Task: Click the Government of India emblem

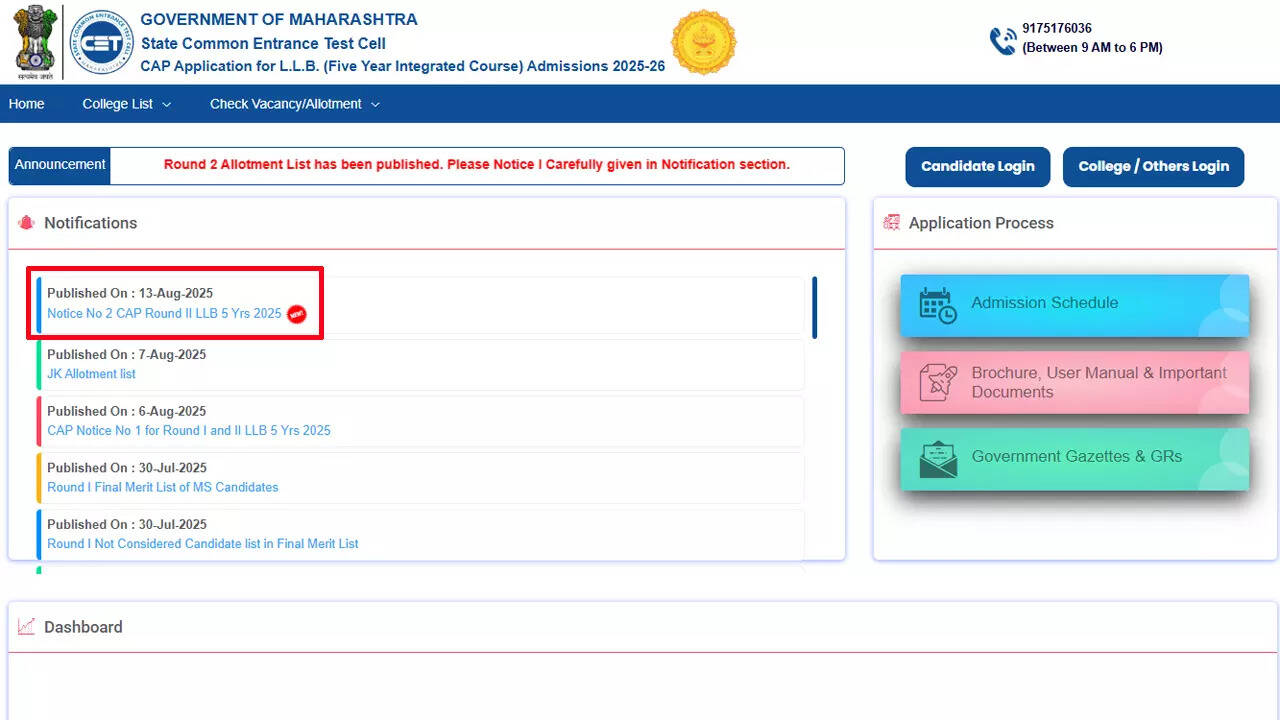Action: pyautogui.click(x=36, y=42)
